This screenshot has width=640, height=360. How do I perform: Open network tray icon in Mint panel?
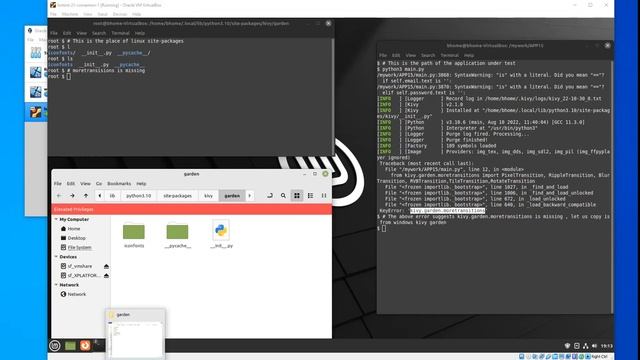(586, 346)
